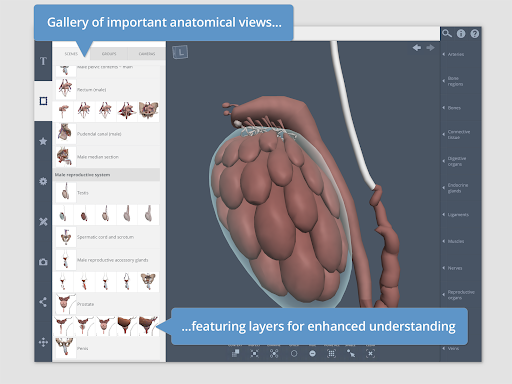The height and width of the screenshot is (384, 512).
Task: Click the Spermatic cord and scrotum thumbnail
Action: (65, 237)
